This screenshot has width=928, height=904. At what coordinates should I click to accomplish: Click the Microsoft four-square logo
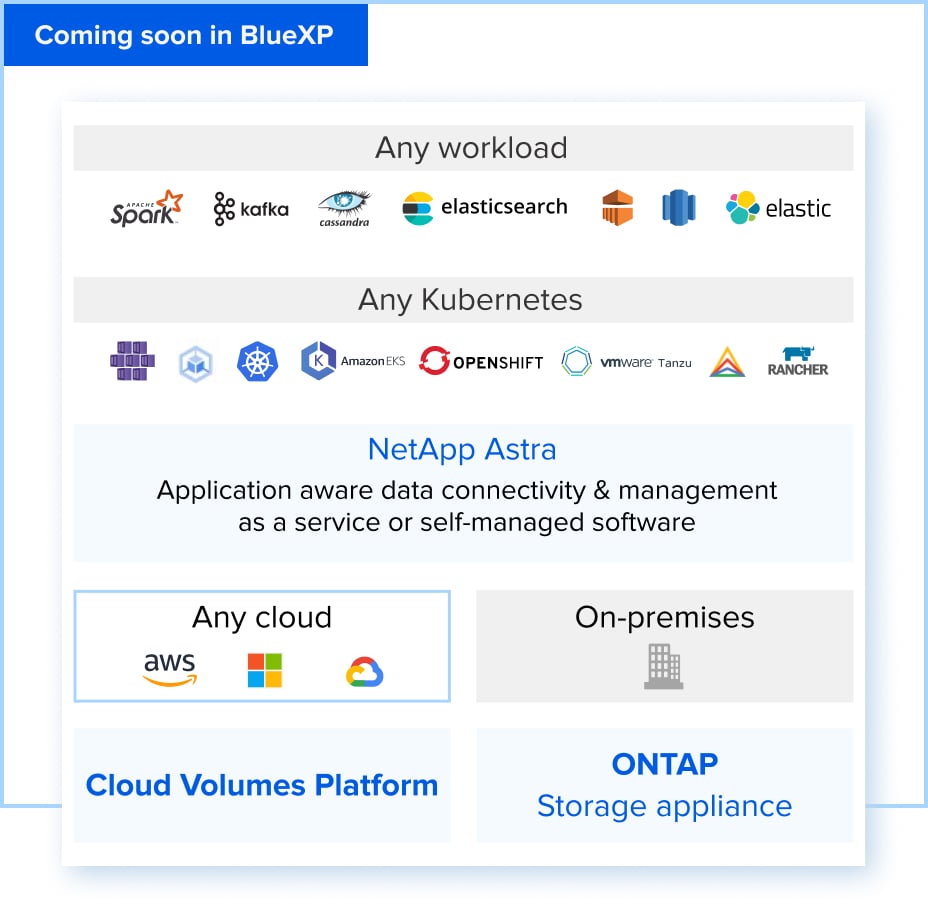click(x=265, y=670)
